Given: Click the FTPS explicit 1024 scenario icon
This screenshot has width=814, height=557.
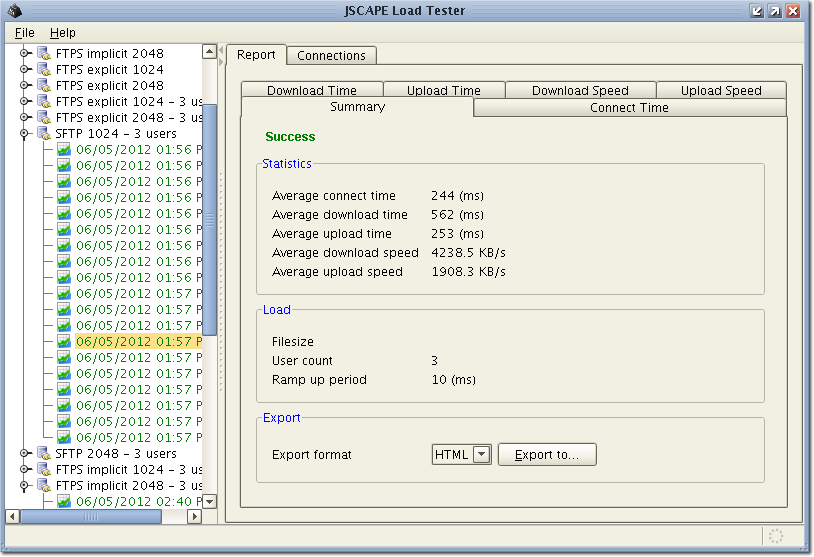Looking at the screenshot, I should (x=44, y=70).
